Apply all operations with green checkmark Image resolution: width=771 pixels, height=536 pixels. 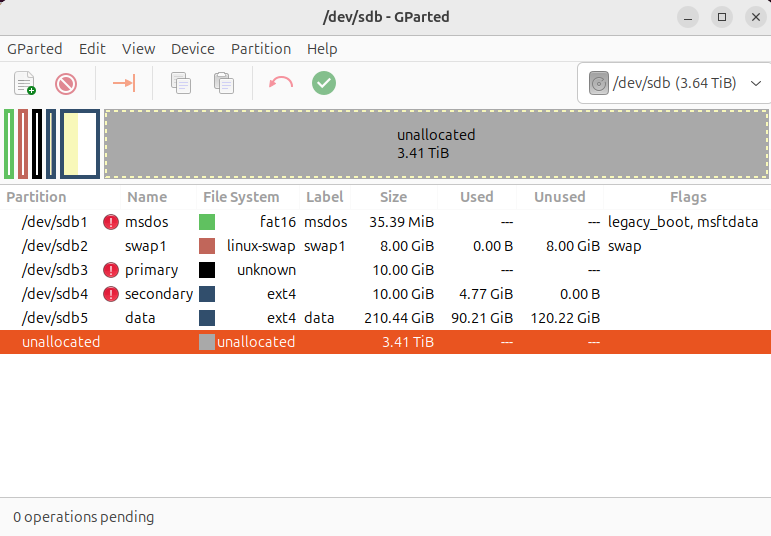[323, 83]
